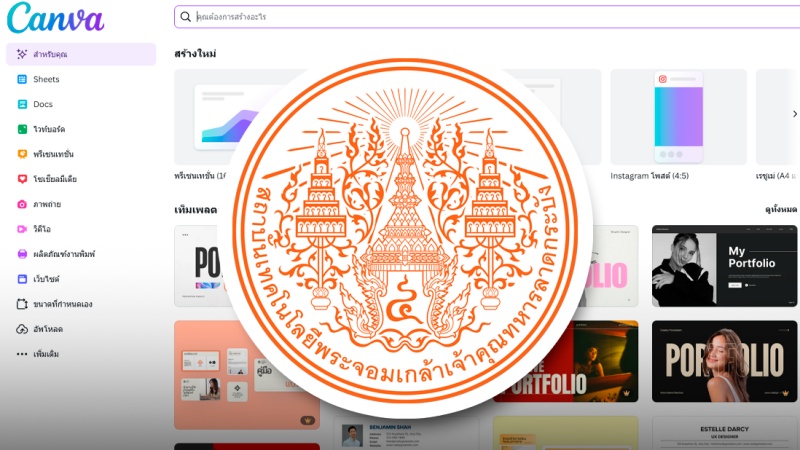Viewport: 800px width, 450px height.
Task: Click the ภาพถ่าย menu label
Action: [x=47, y=204]
